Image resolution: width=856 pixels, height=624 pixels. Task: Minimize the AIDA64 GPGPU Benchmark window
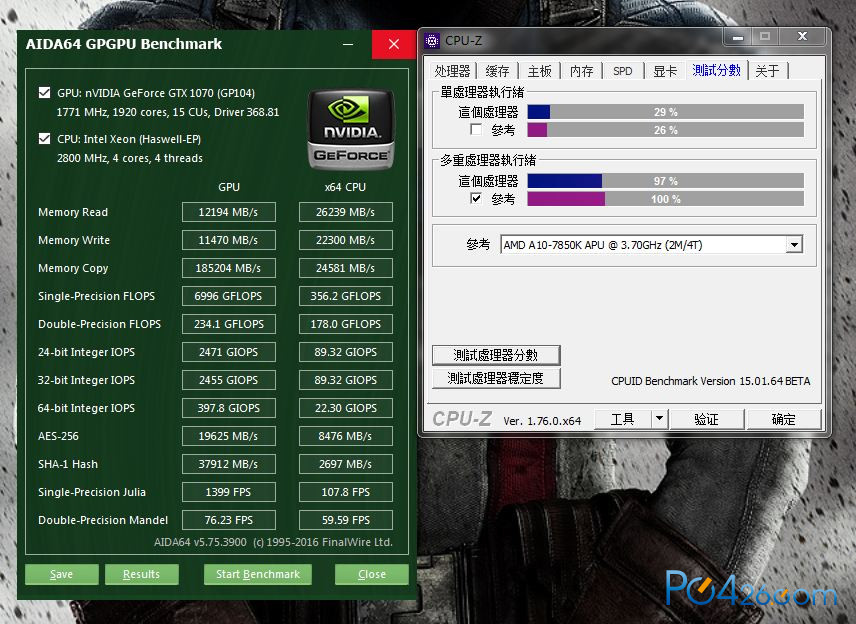tap(348, 44)
